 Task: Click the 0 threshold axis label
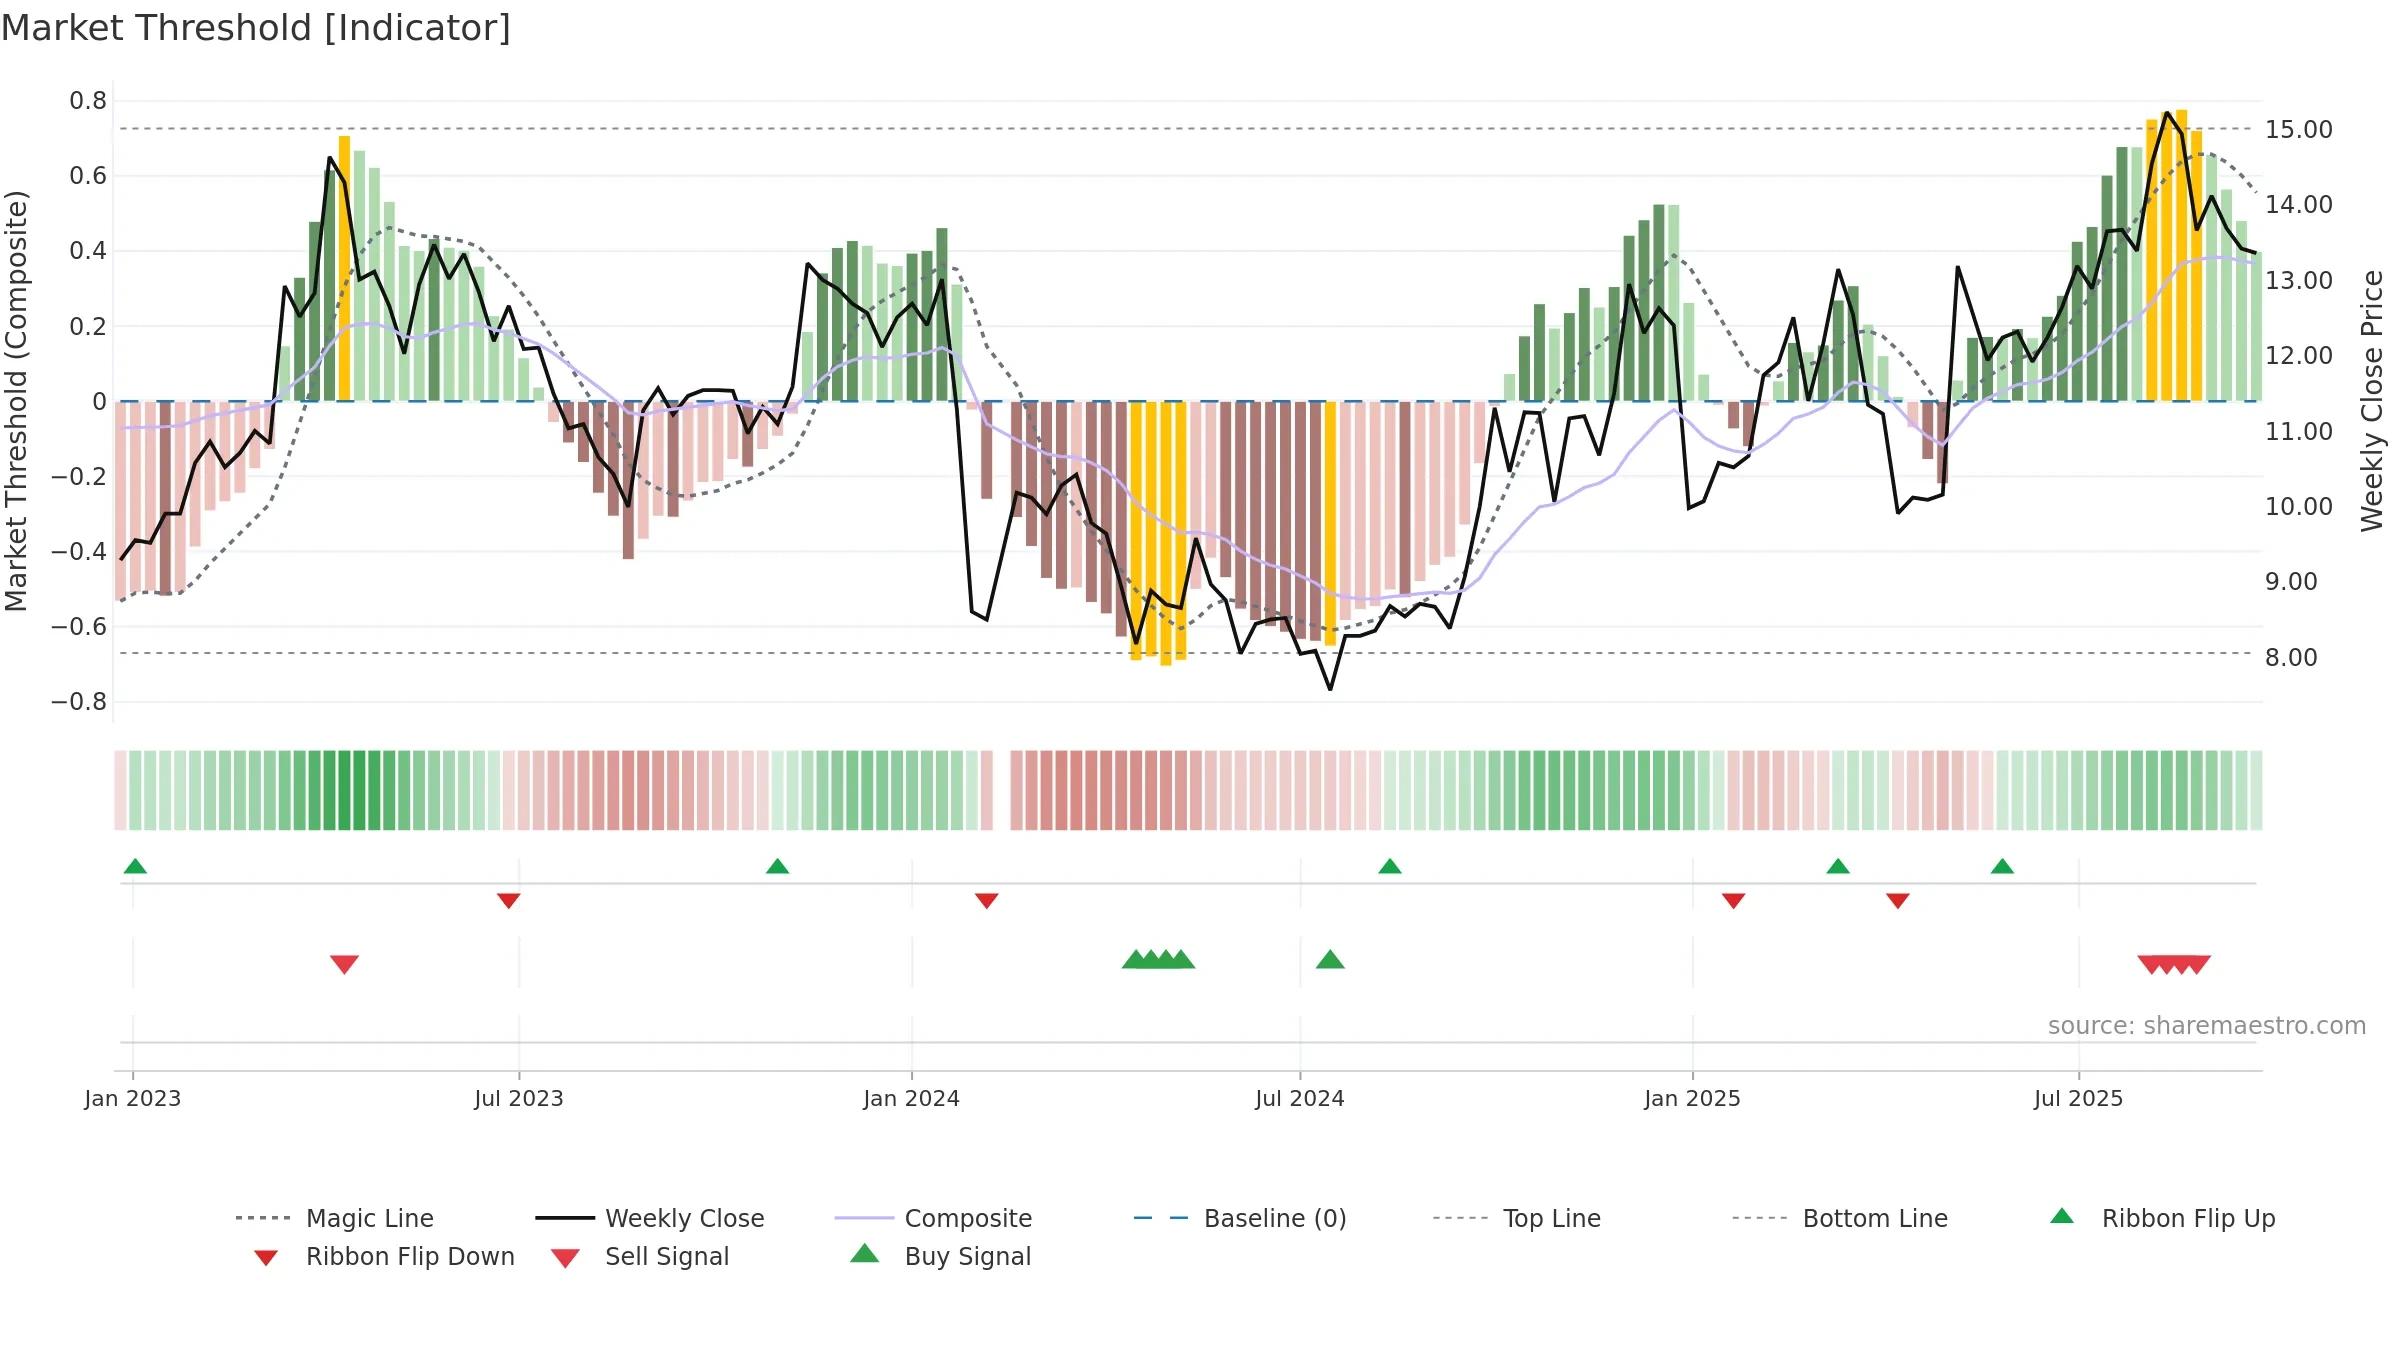[x=99, y=401]
